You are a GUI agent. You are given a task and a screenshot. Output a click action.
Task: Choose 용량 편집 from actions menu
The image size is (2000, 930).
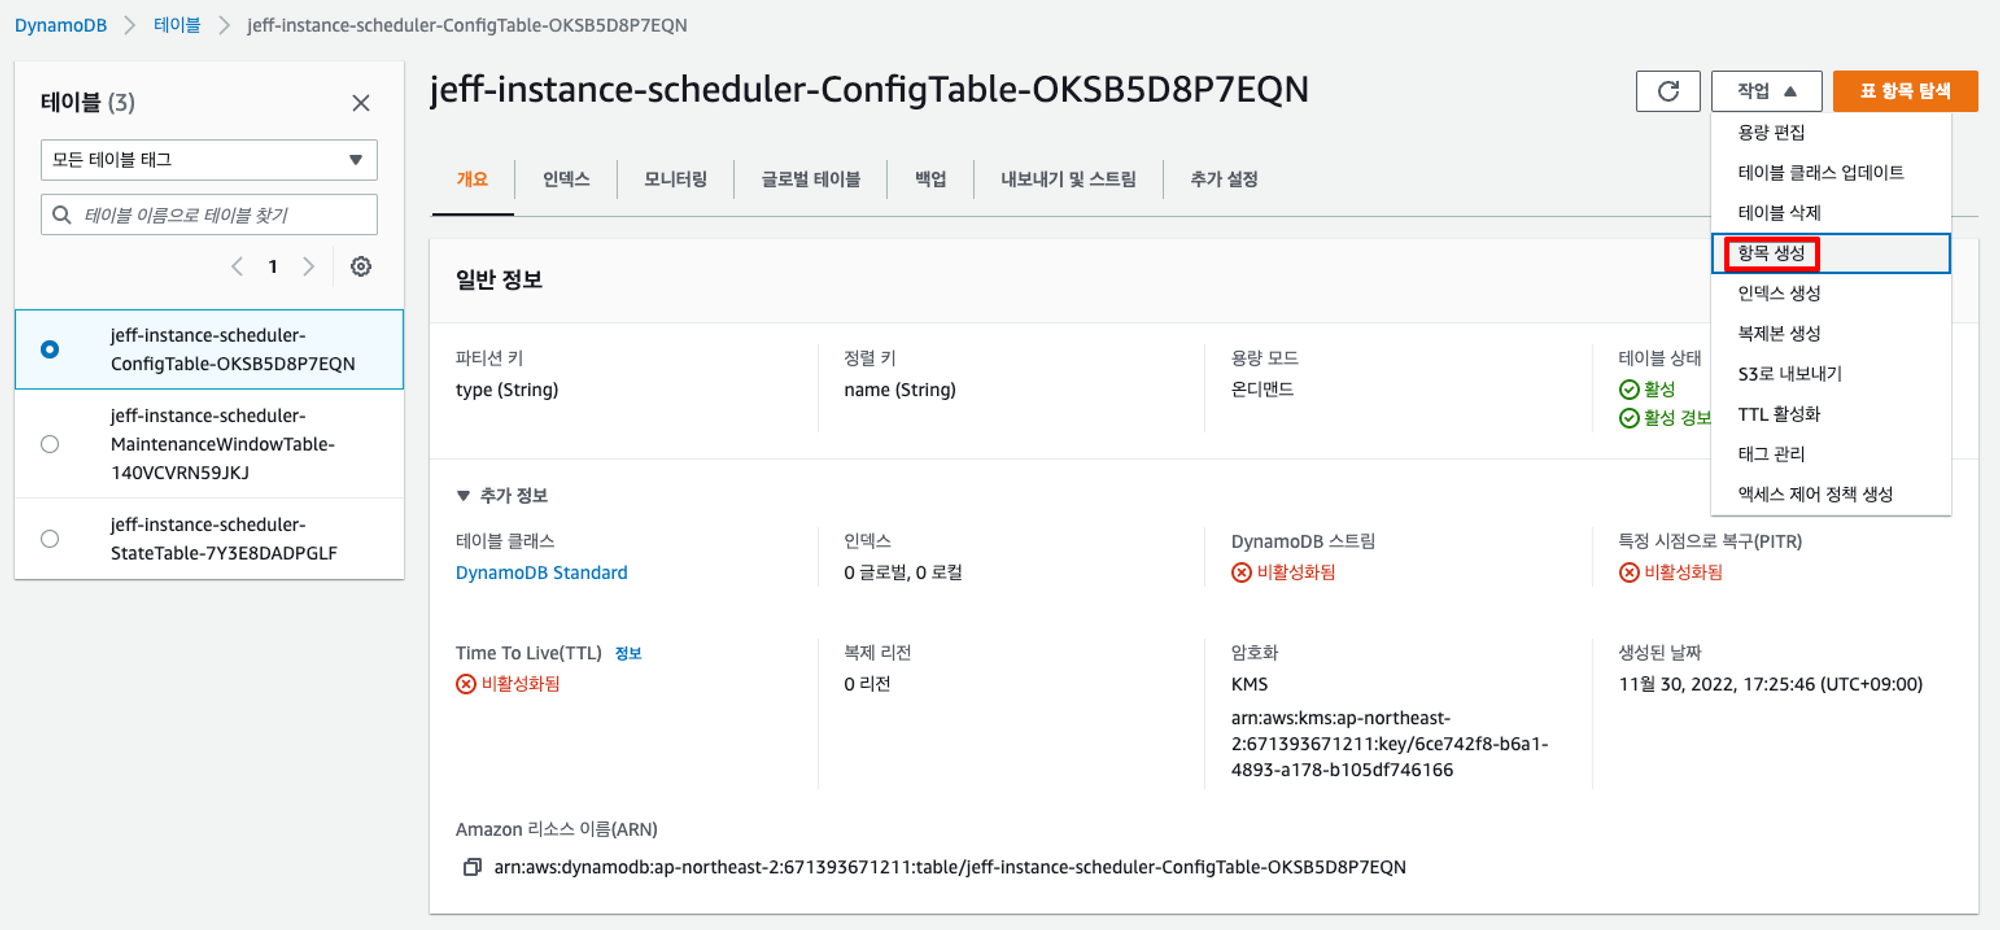(x=1830, y=132)
